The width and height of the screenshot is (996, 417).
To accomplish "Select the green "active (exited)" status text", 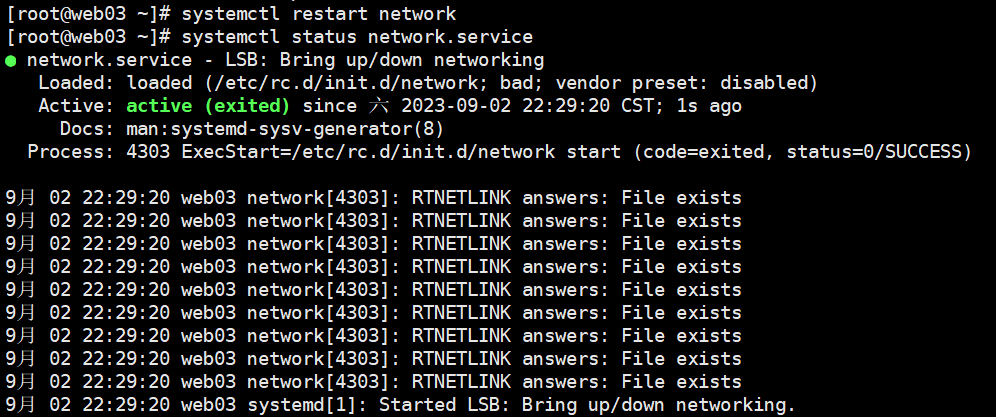I will coord(208,106).
